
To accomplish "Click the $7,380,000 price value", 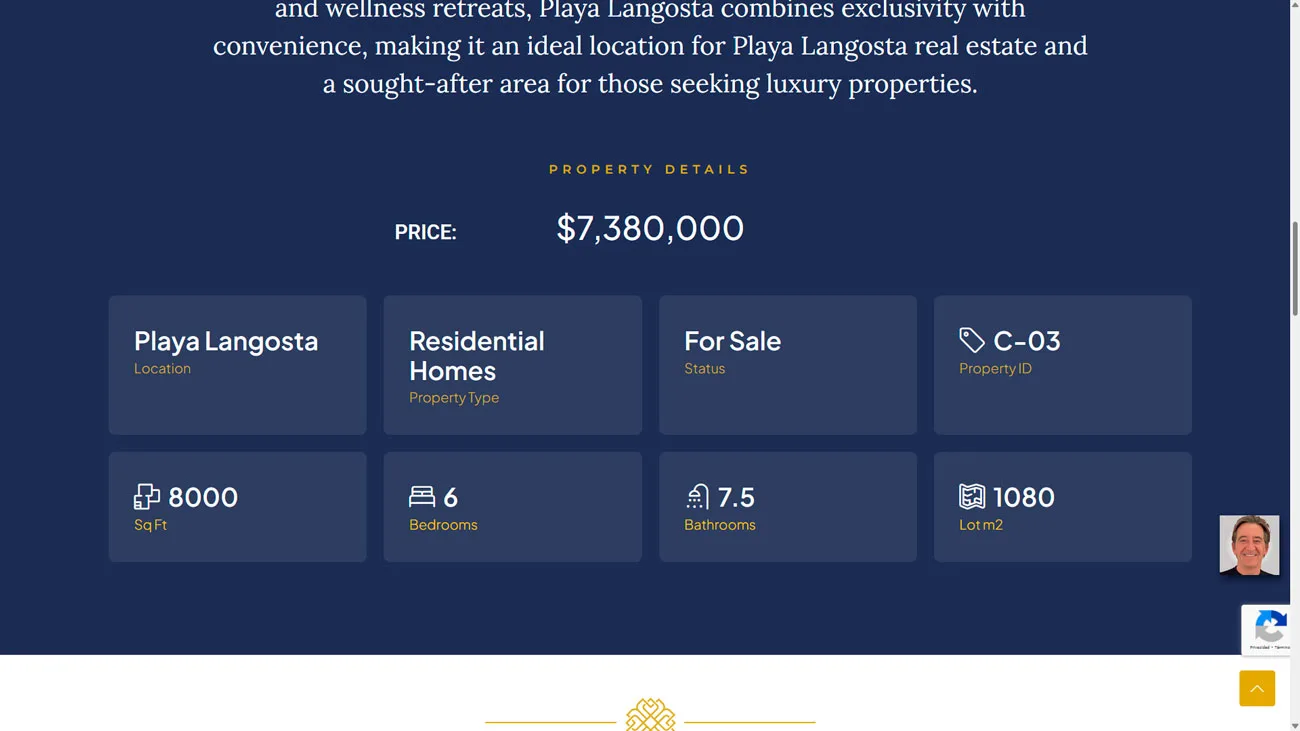I will point(650,228).
